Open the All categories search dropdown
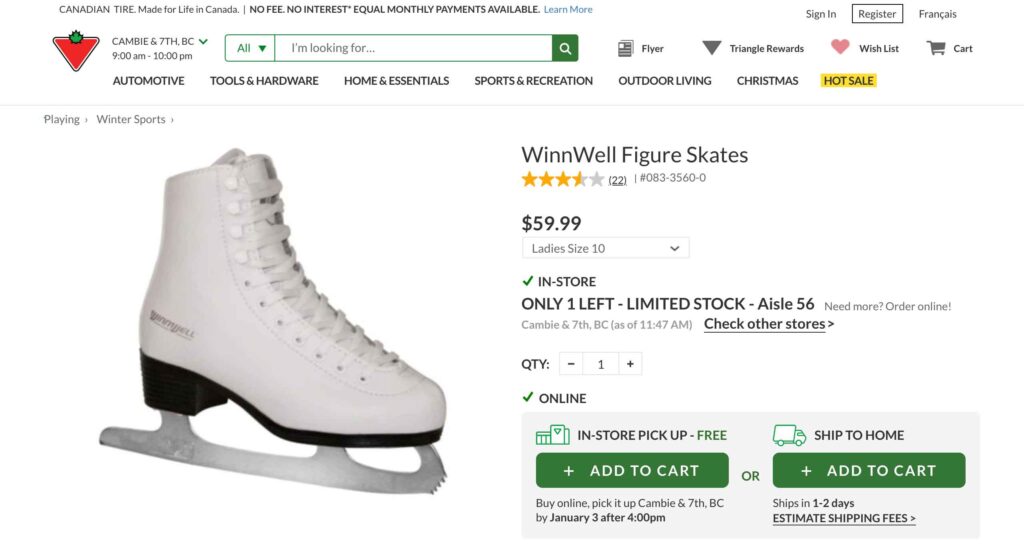The image size is (1024, 551). [x=250, y=48]
